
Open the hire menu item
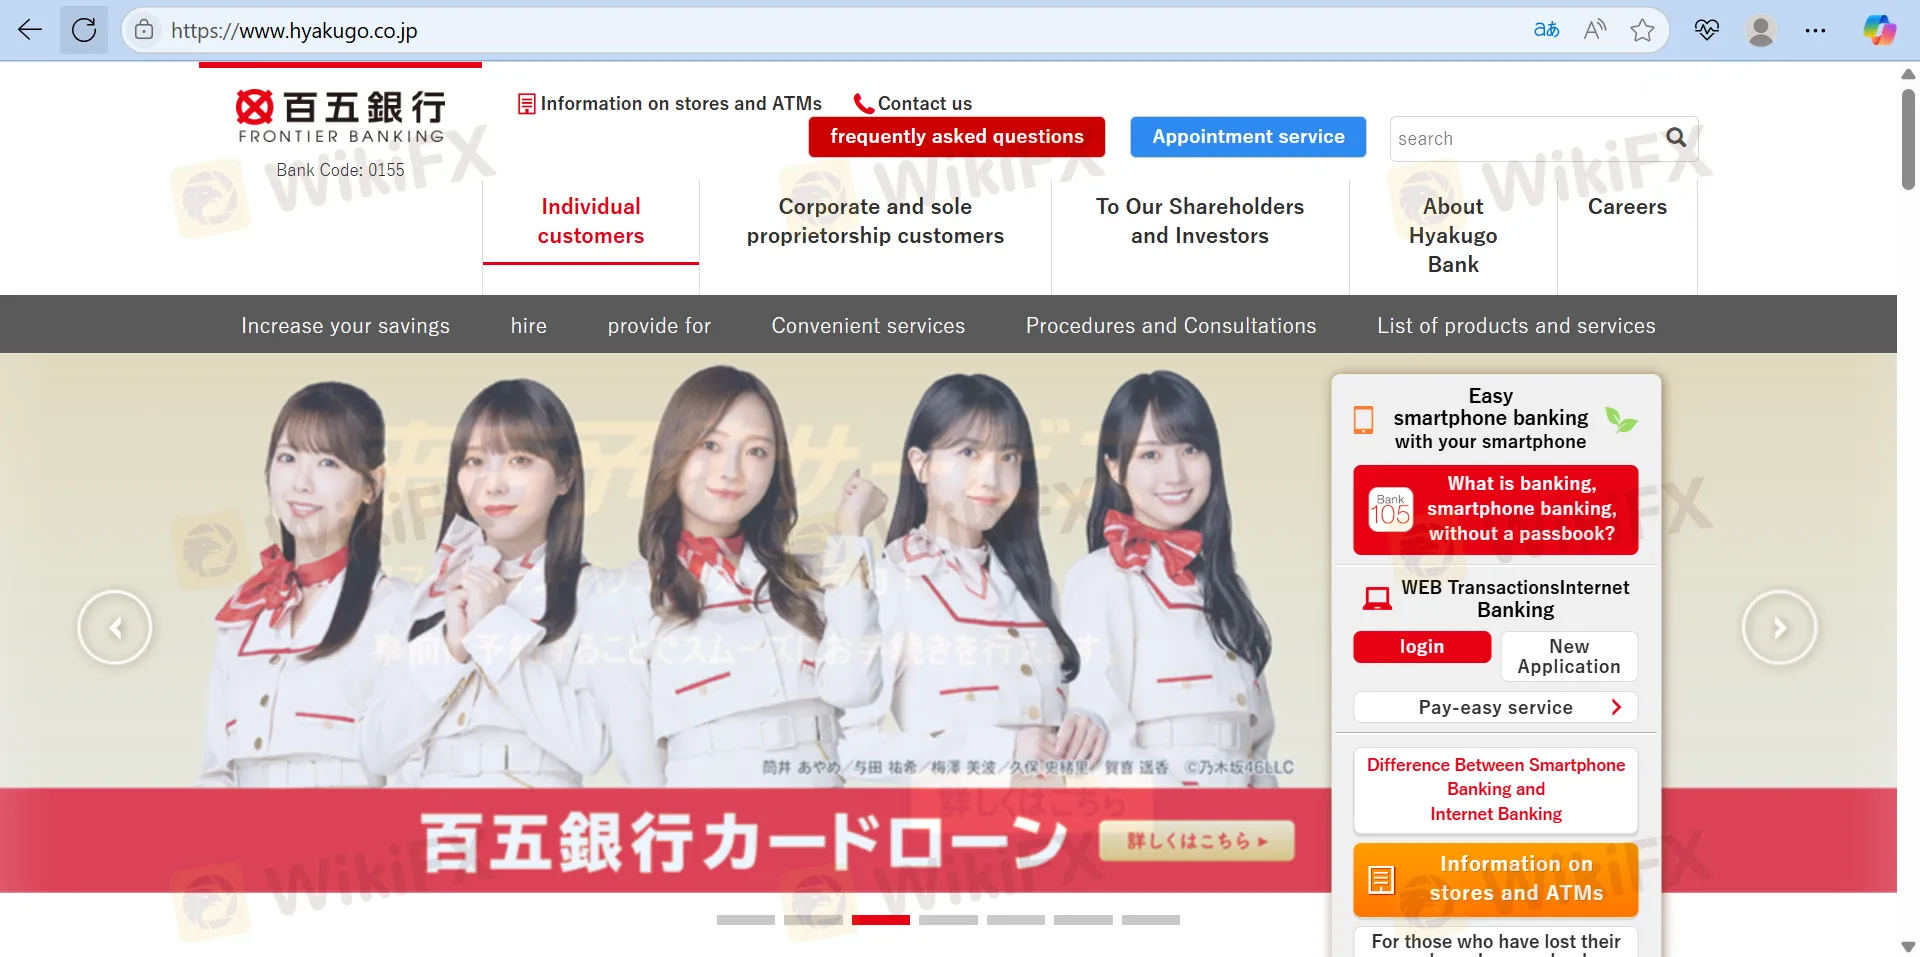pos(529,325)
